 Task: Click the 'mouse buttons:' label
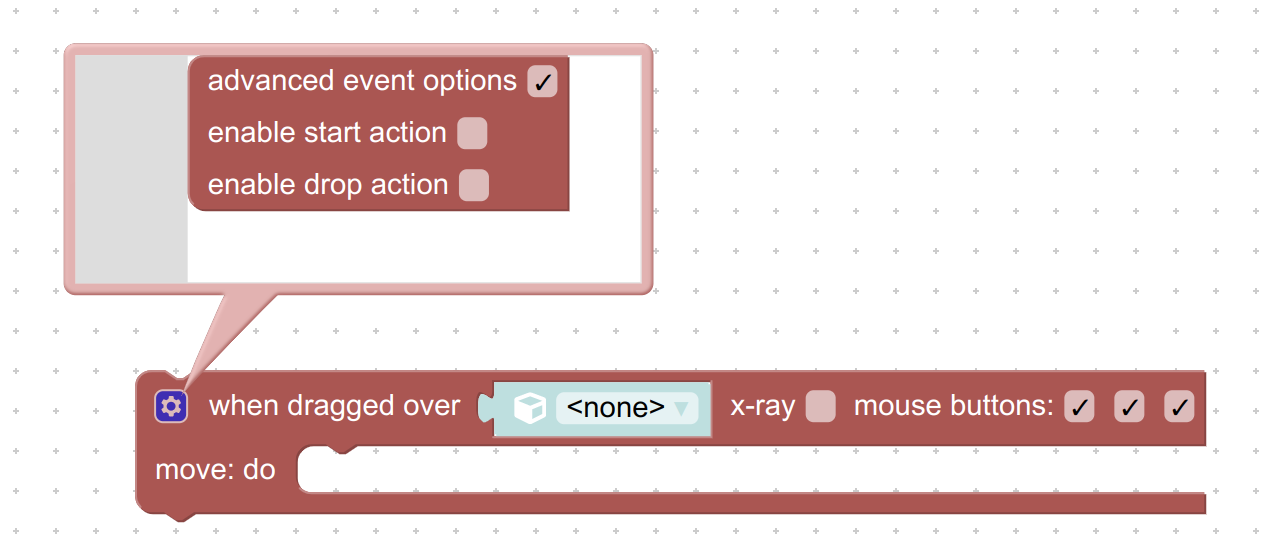954,407
